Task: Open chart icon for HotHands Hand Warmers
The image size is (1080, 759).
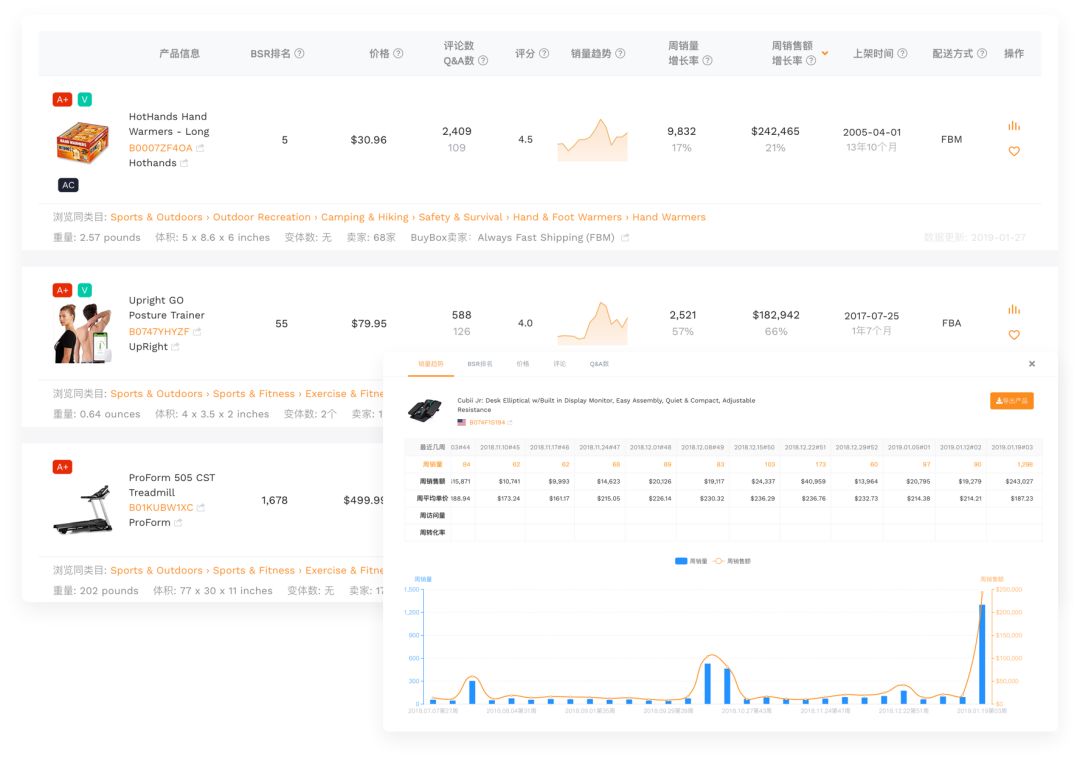Action: (x=1014, y=126)
